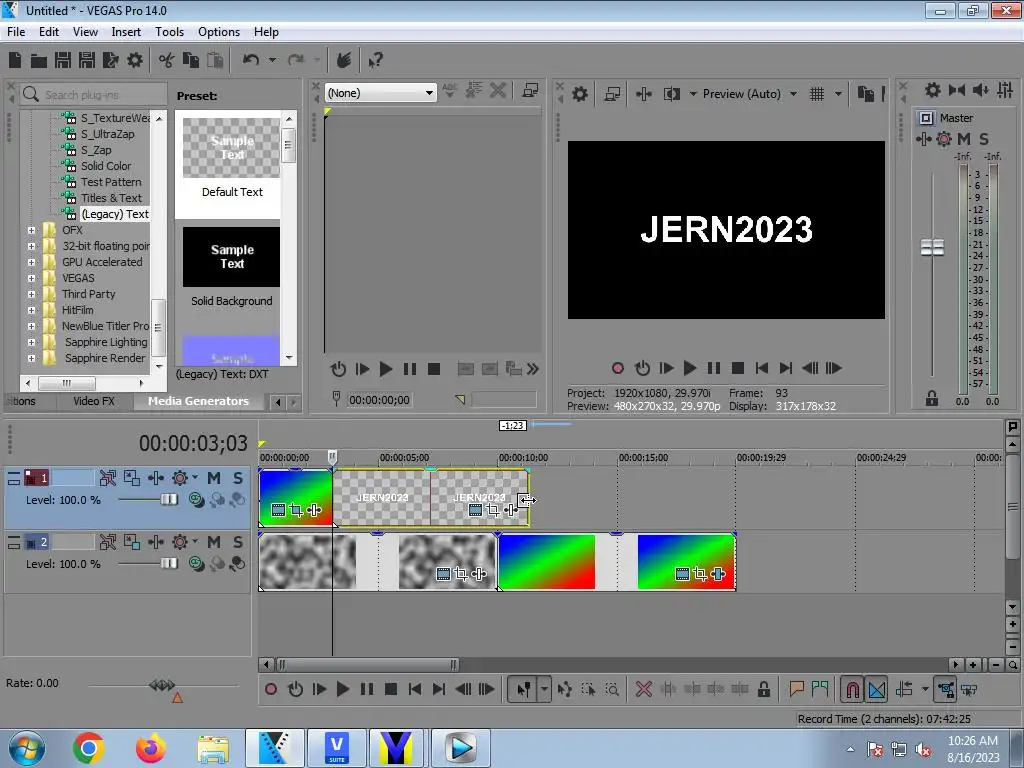Switch to the Media Generators tab
Screen dimensions: 1024x768
(199, 401)
